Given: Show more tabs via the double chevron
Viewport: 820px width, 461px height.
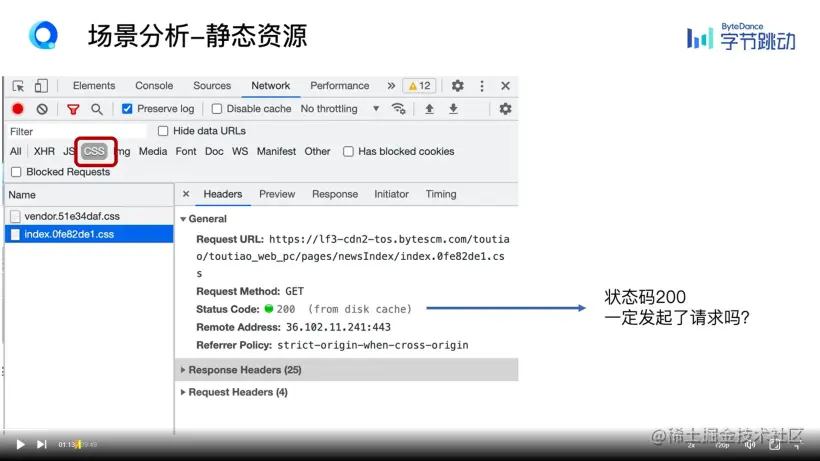Looking at the screenshot, I should pos(391,86).
